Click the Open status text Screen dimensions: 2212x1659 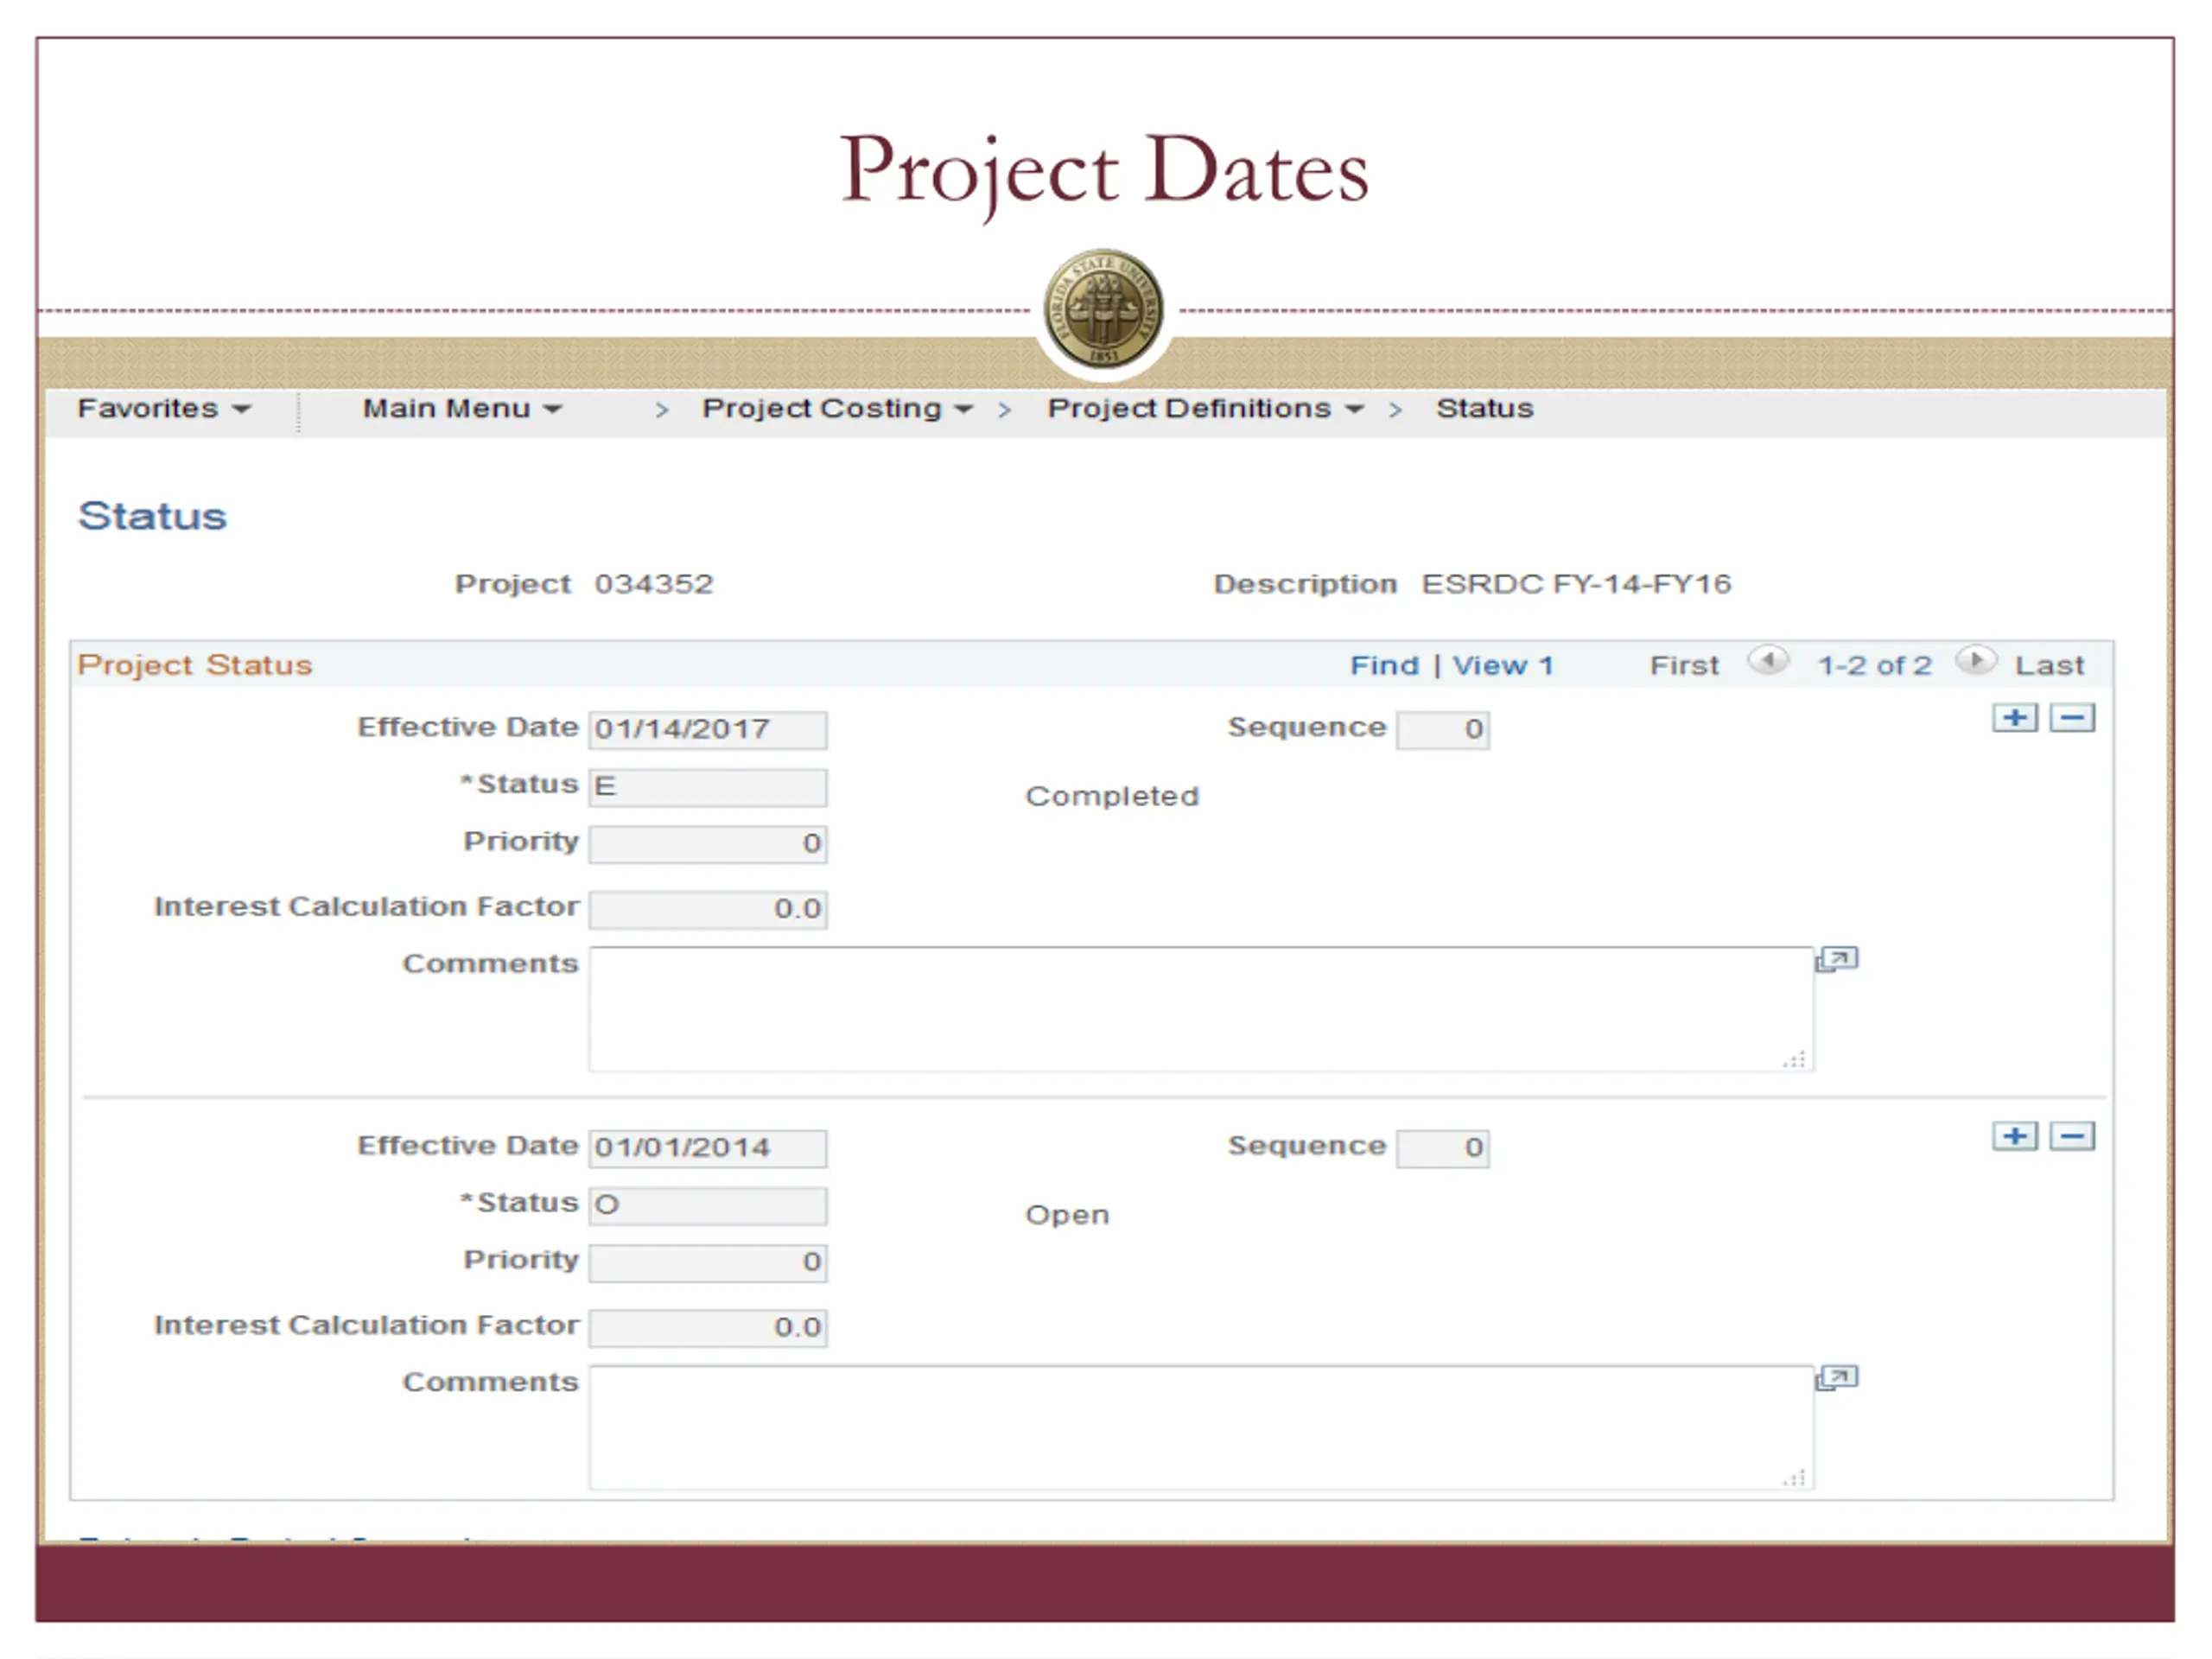[1067, 1215]
